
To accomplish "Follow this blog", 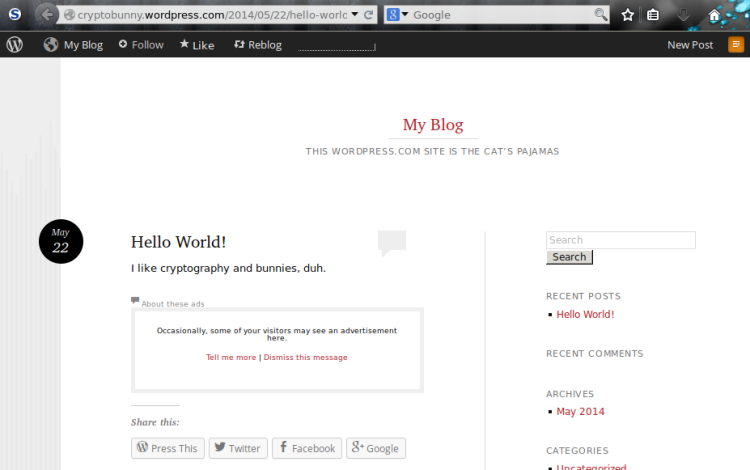I will tap(141, 45).
